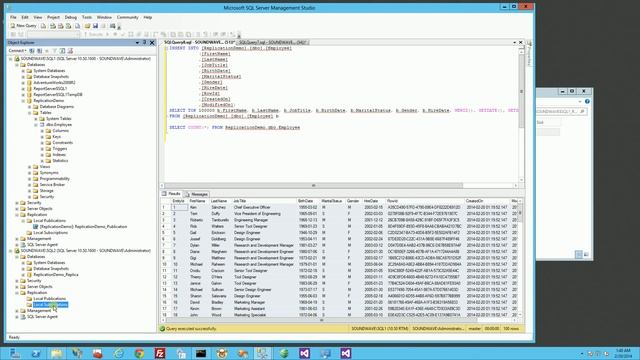The width and height of the screenshot is (640, 360).
Task: Open the View menu
Action: pyautogui.click(x=38, y=18)
